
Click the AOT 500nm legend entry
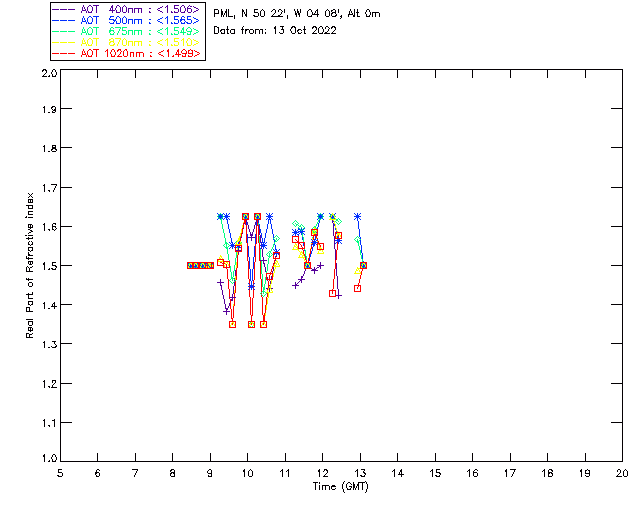tap(126, 20)
